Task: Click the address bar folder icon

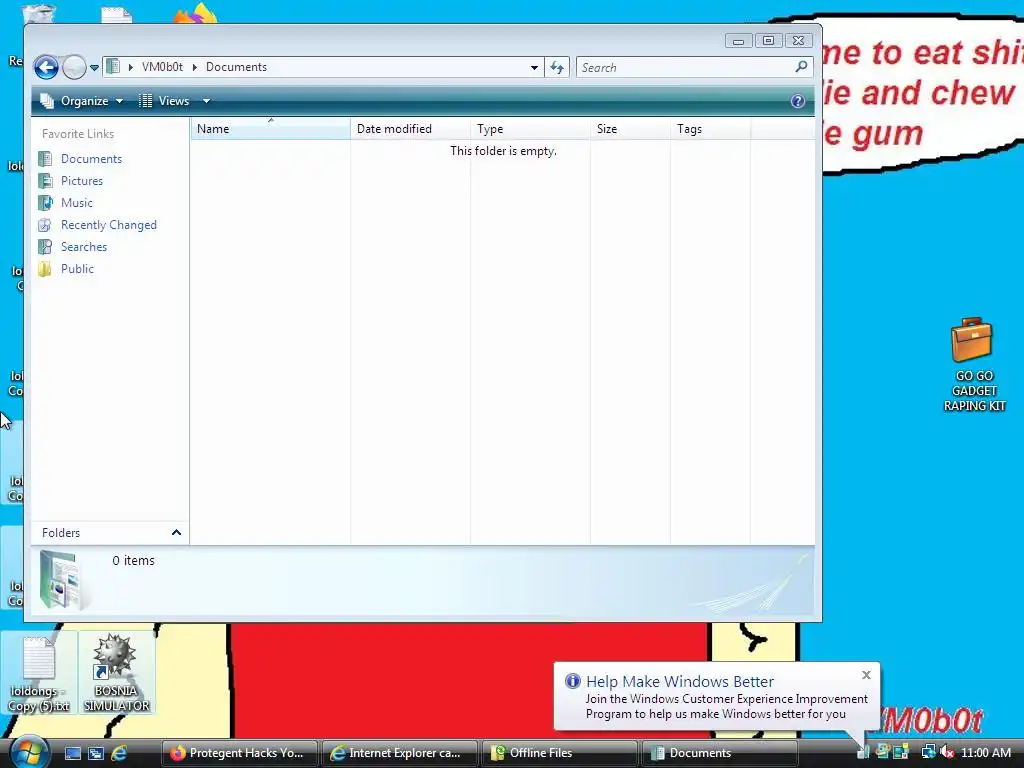Action: point(113,67)
